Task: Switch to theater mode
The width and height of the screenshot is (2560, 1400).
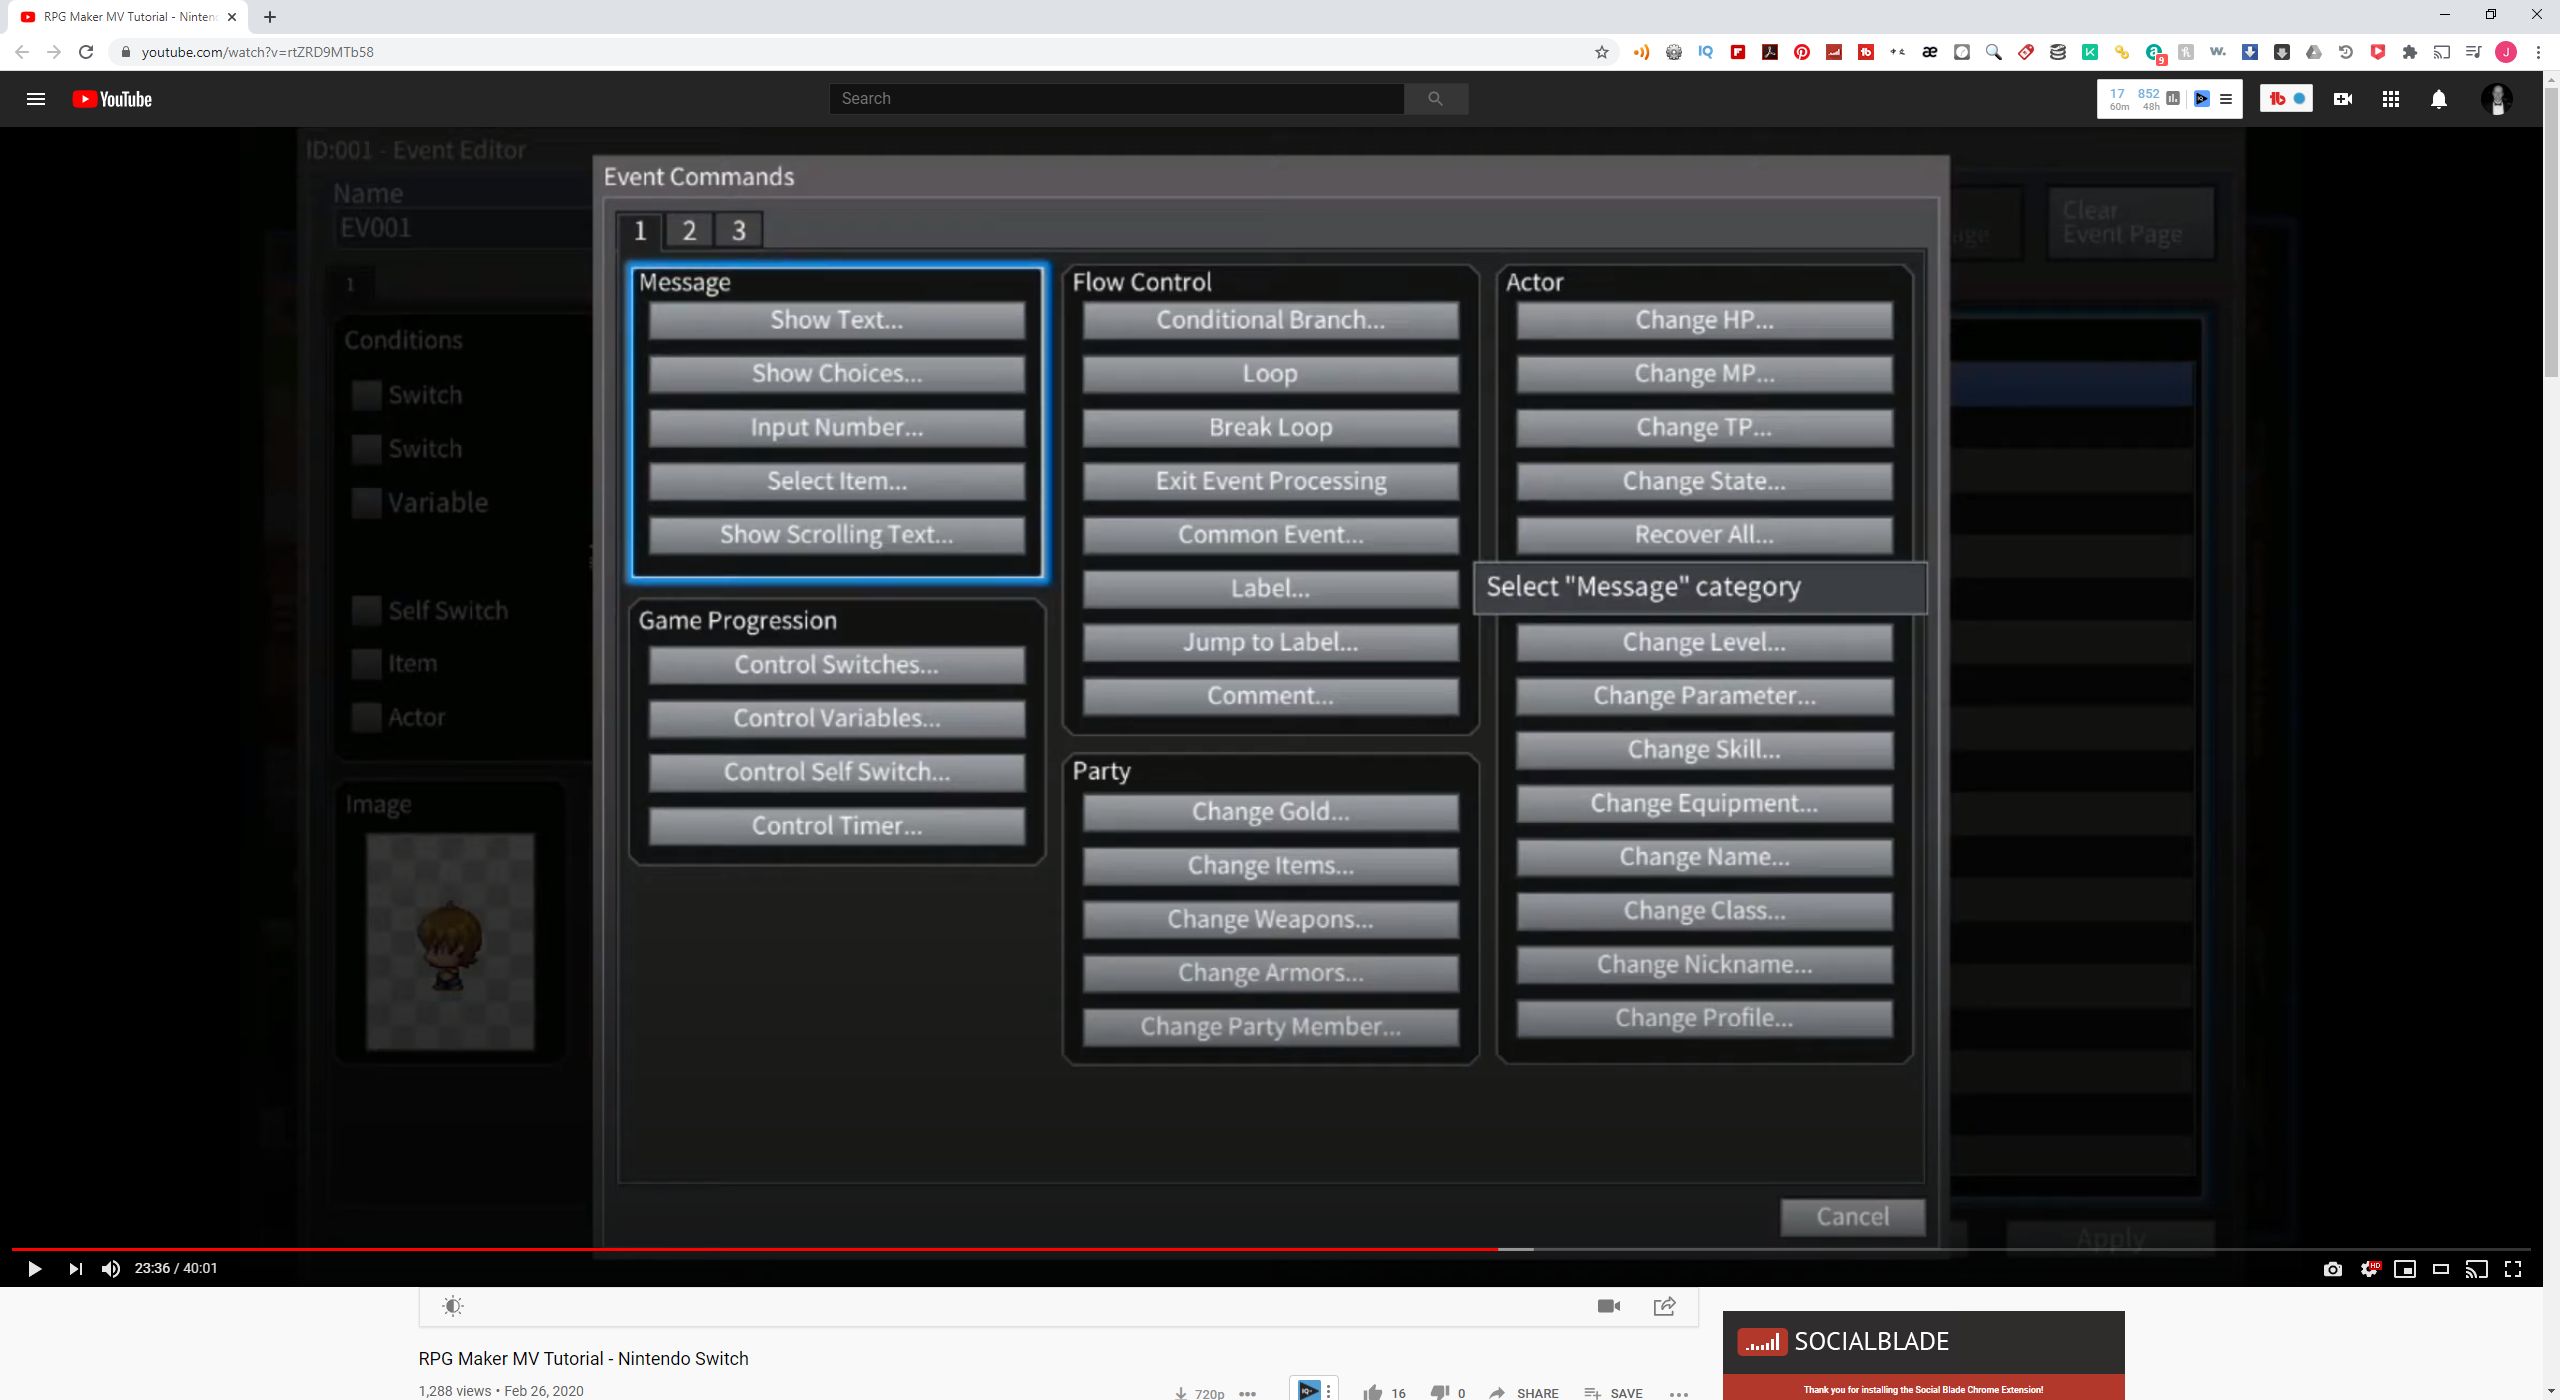Action: [2441, 1269]
